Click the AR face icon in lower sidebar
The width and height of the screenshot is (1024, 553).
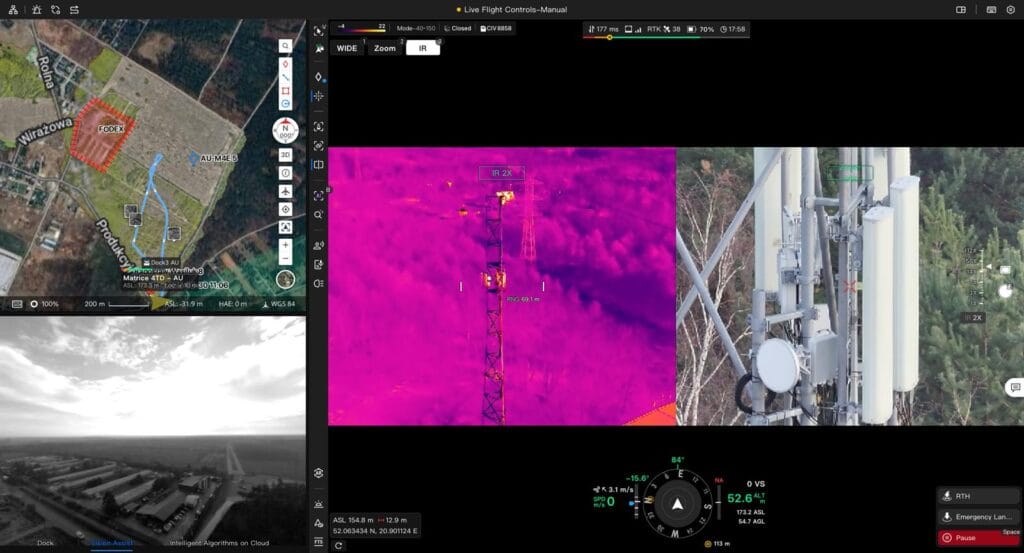coord(319,473)
